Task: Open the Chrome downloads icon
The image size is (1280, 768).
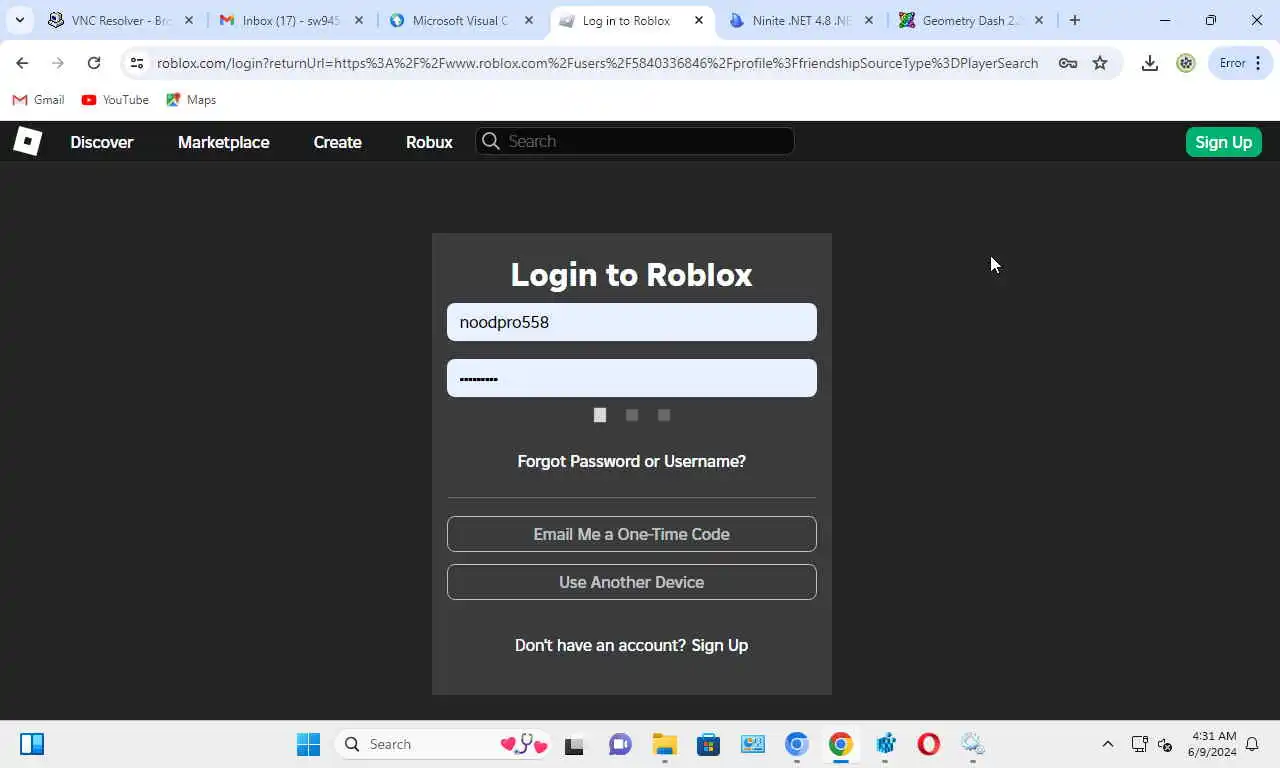Action: click(x=1150, y=63)
